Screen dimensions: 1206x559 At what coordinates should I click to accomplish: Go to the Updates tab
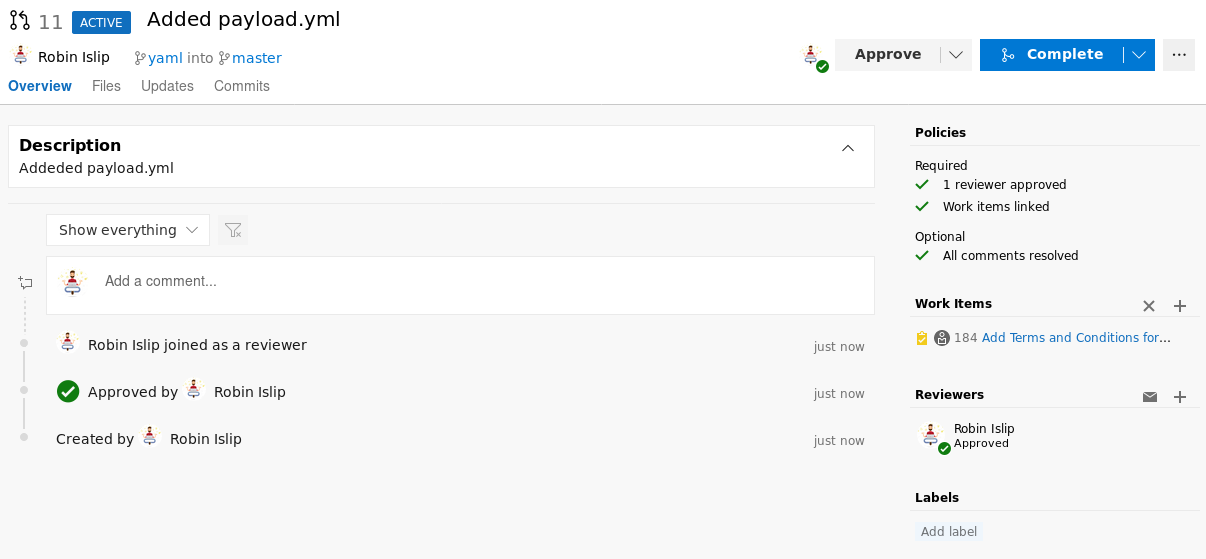167,86
